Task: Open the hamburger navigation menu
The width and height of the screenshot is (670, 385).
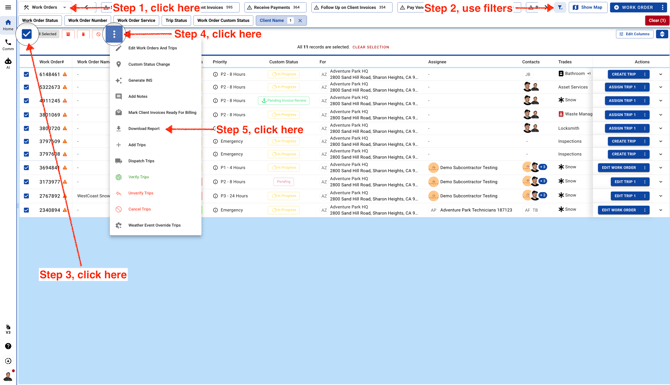Action: pyautogui.click(x=8, y=7)
